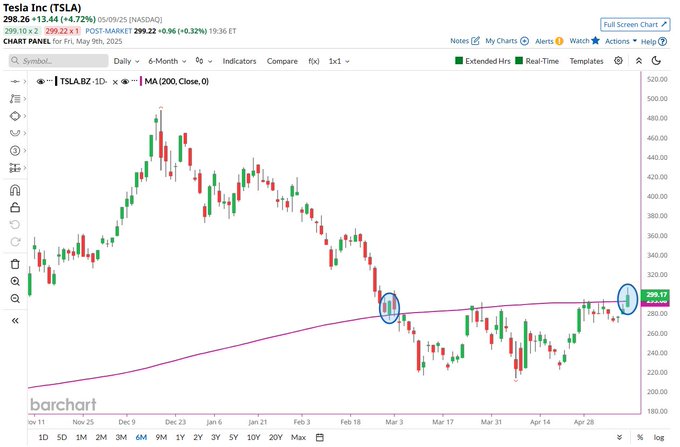Click the magenta MA color bar
Screen dimensions: 680x447
click(141, 82)
